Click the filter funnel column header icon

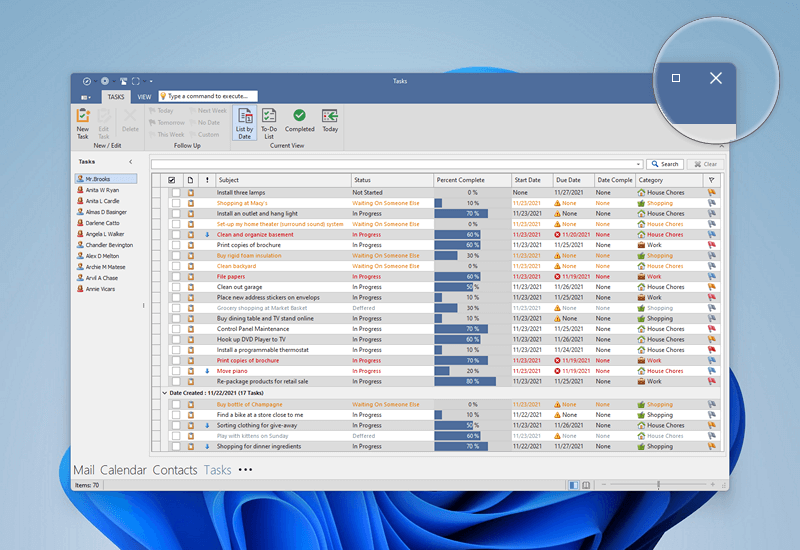click(712, 180)
